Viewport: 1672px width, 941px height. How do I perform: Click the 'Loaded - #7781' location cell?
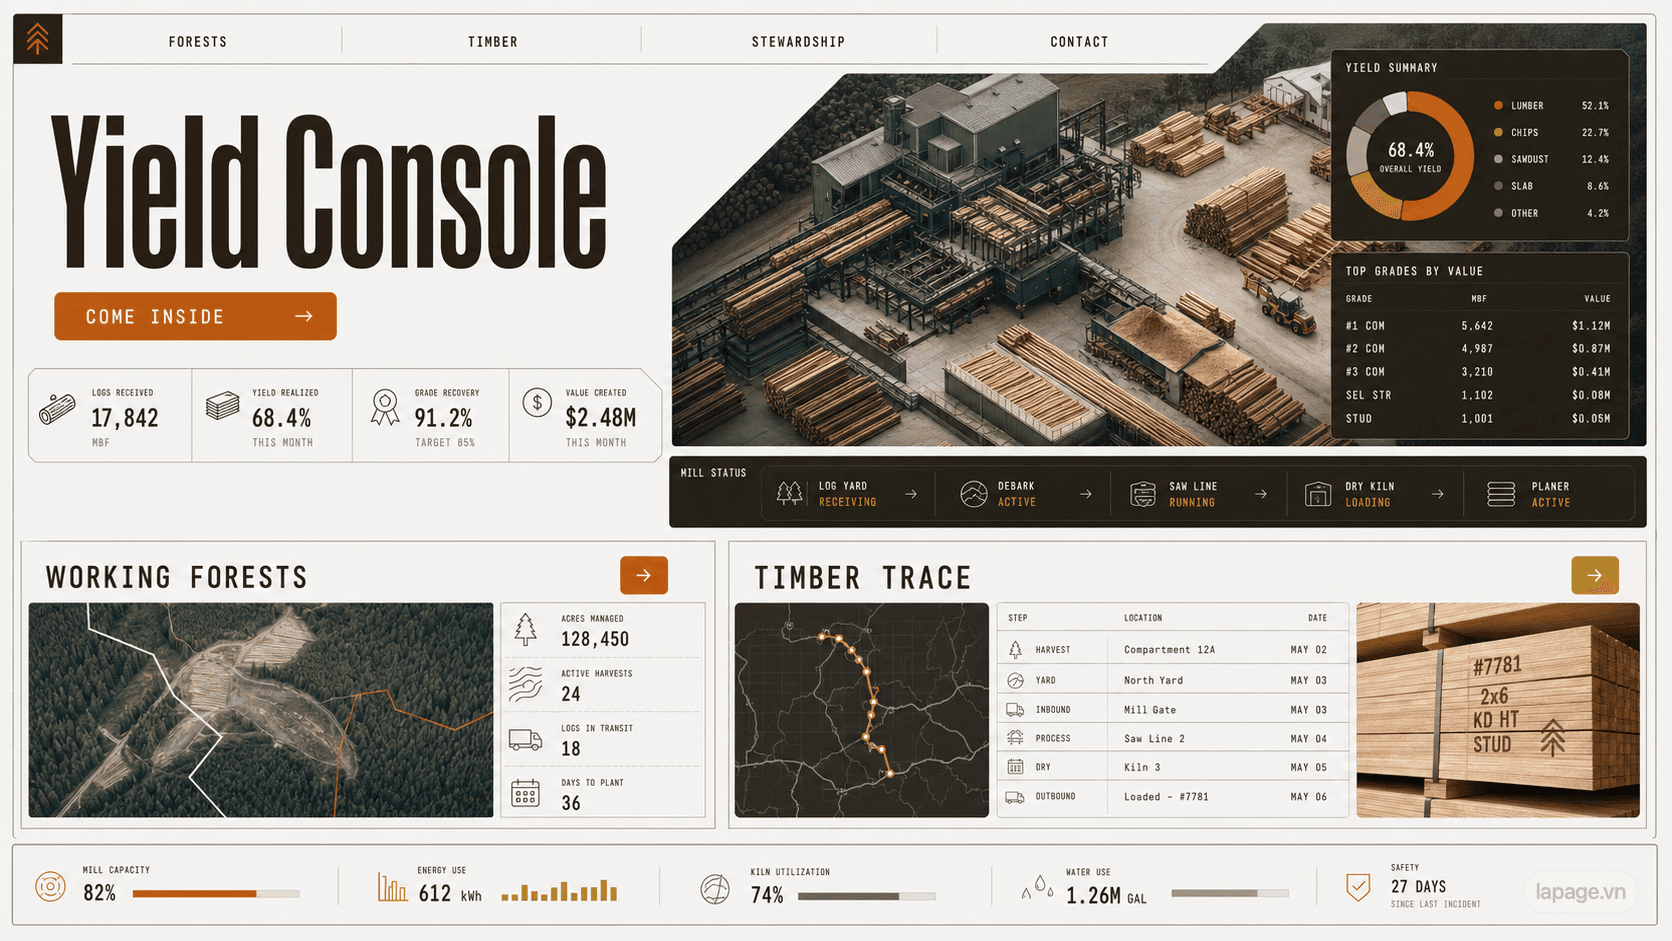pos(1166,797)
